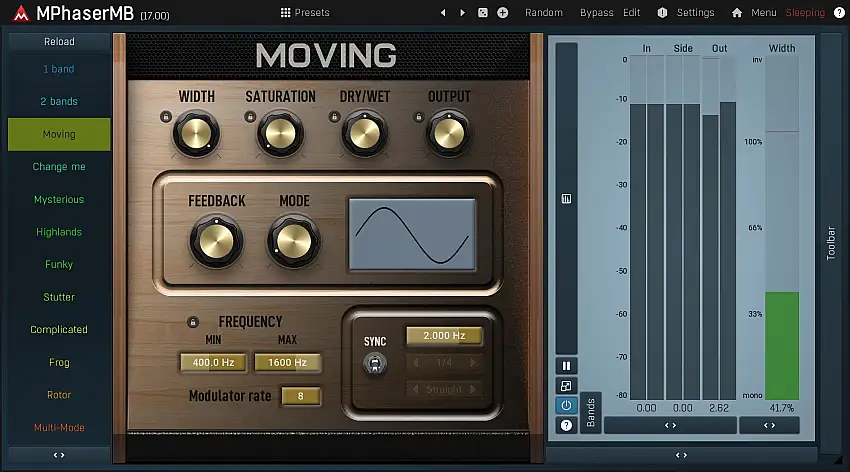Toggle Bypass in the top bar
The image size is (850, 472).
click(x=596, y=12)
